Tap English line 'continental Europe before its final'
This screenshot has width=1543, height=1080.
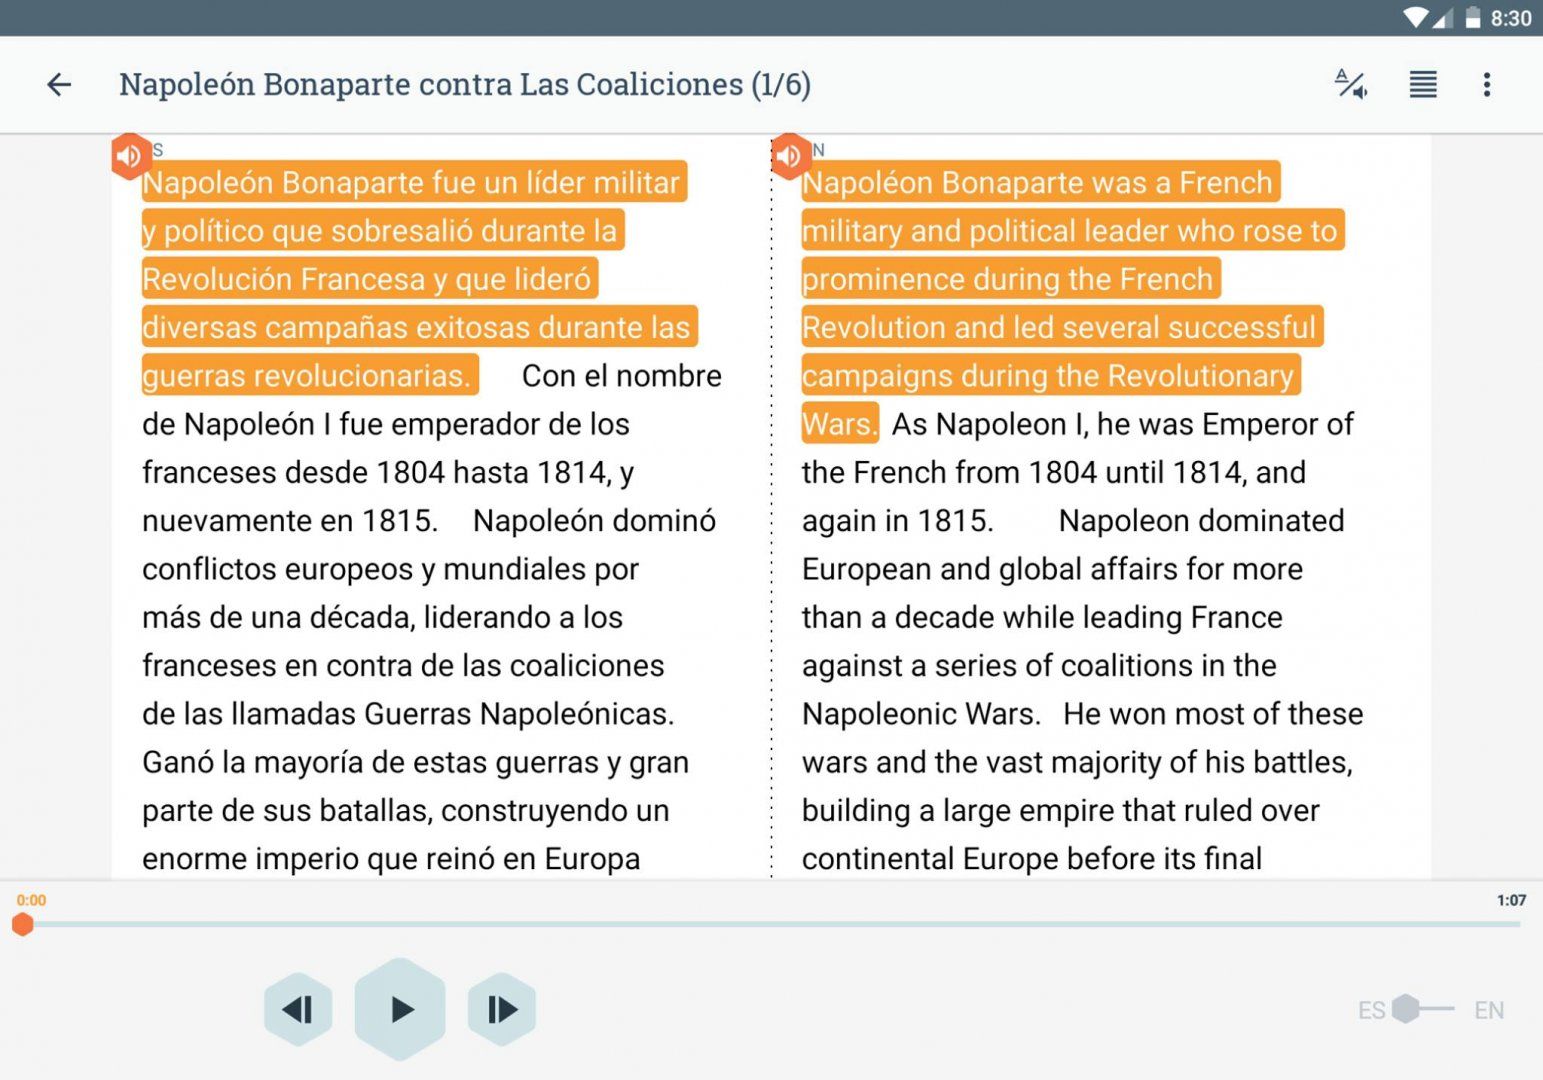[1032, 859]
